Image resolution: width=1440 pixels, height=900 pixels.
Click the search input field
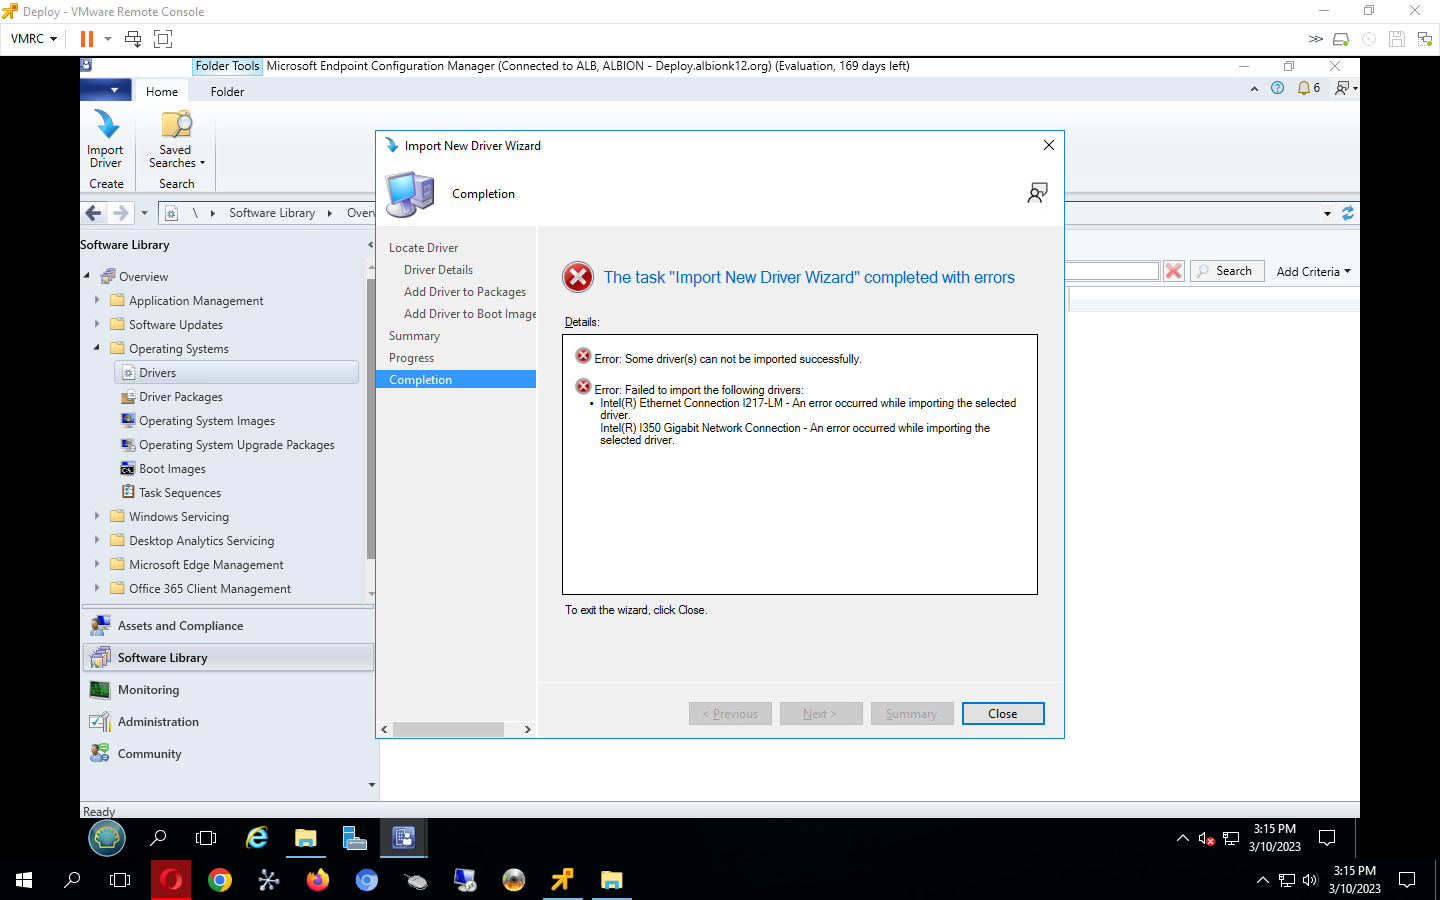coord(1112,271)
